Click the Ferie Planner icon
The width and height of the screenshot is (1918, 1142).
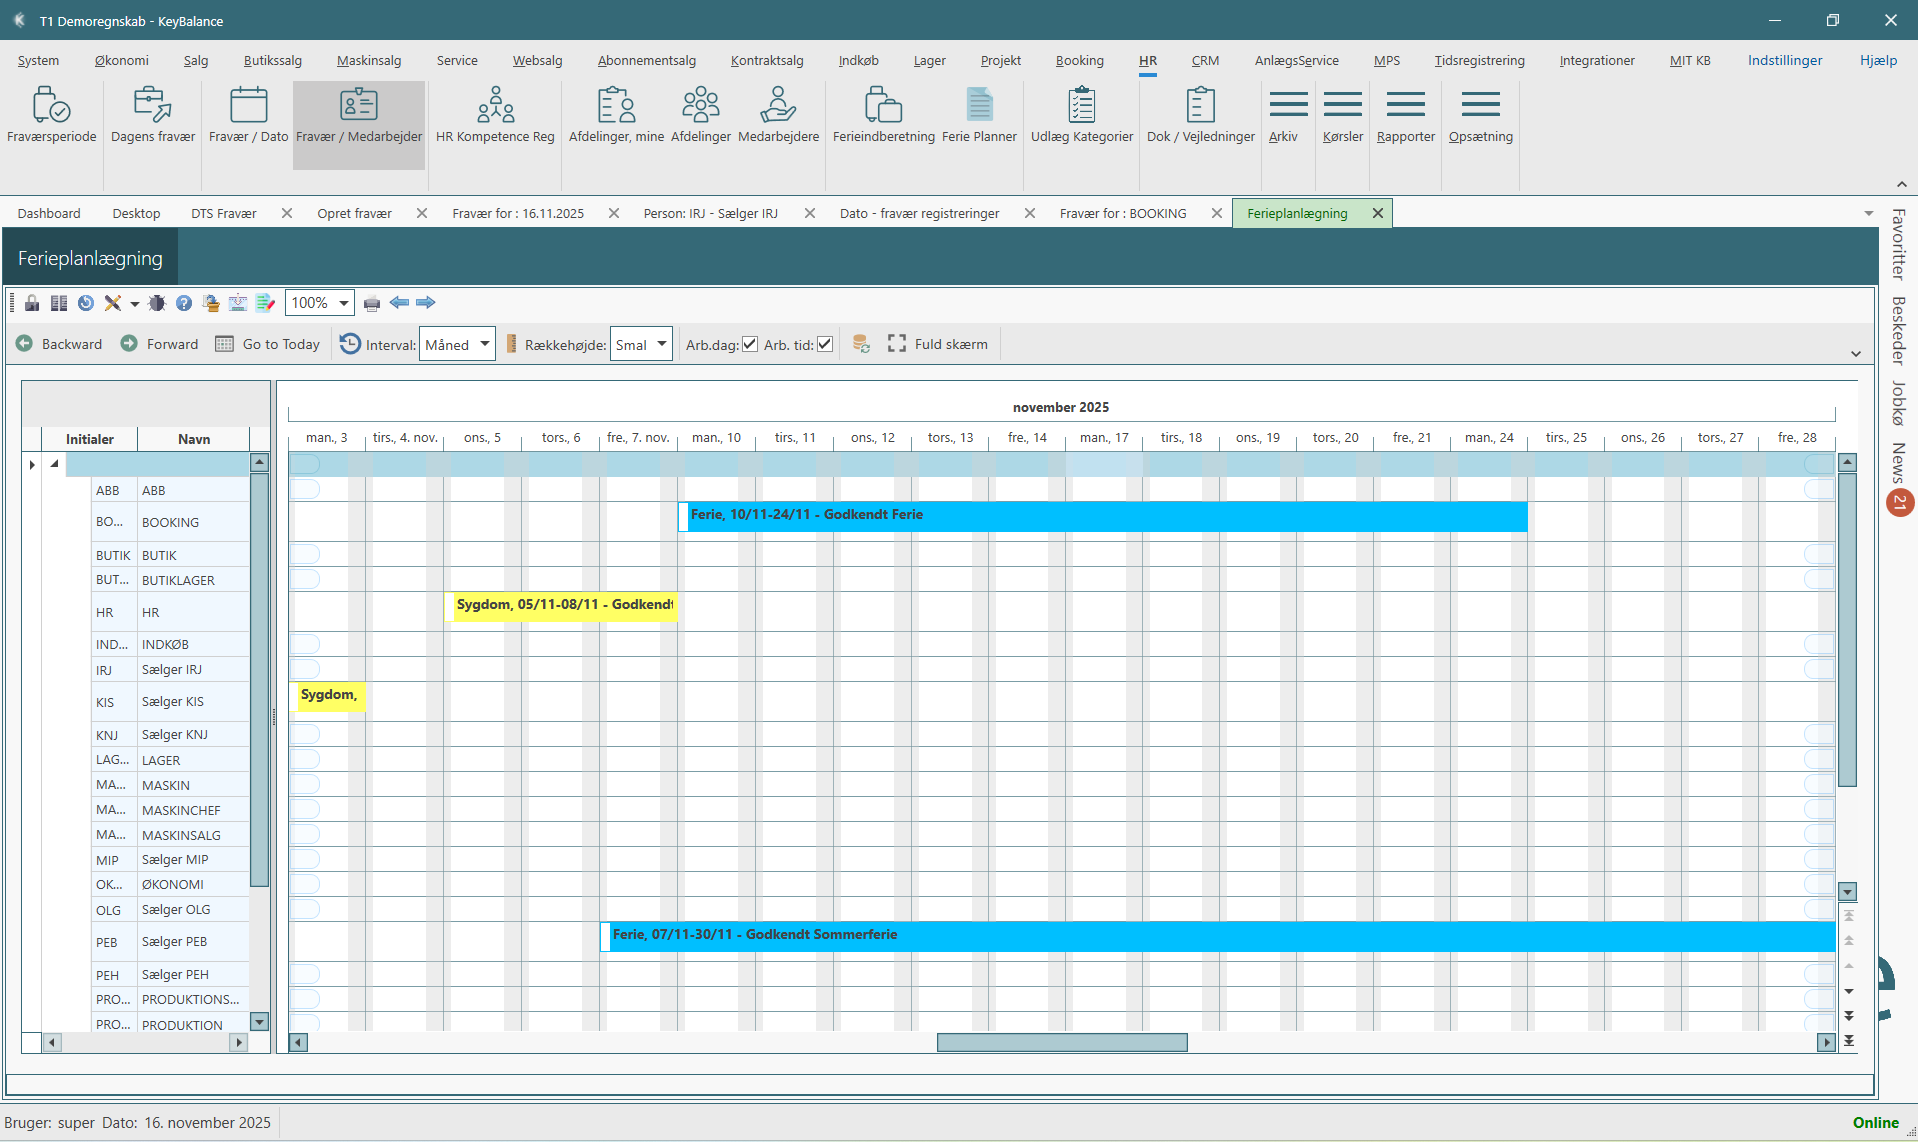coord(979,117)
